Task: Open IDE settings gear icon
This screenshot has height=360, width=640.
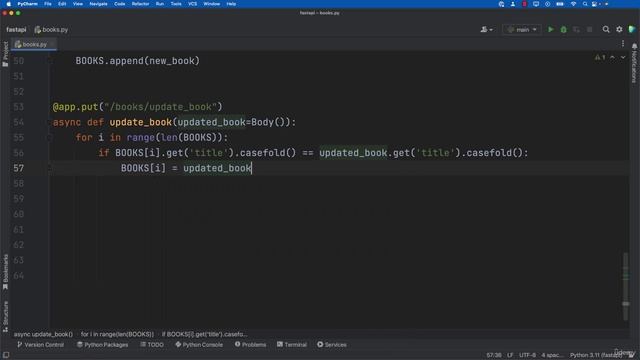Action: pyautogui.click(x=619, y=29)
